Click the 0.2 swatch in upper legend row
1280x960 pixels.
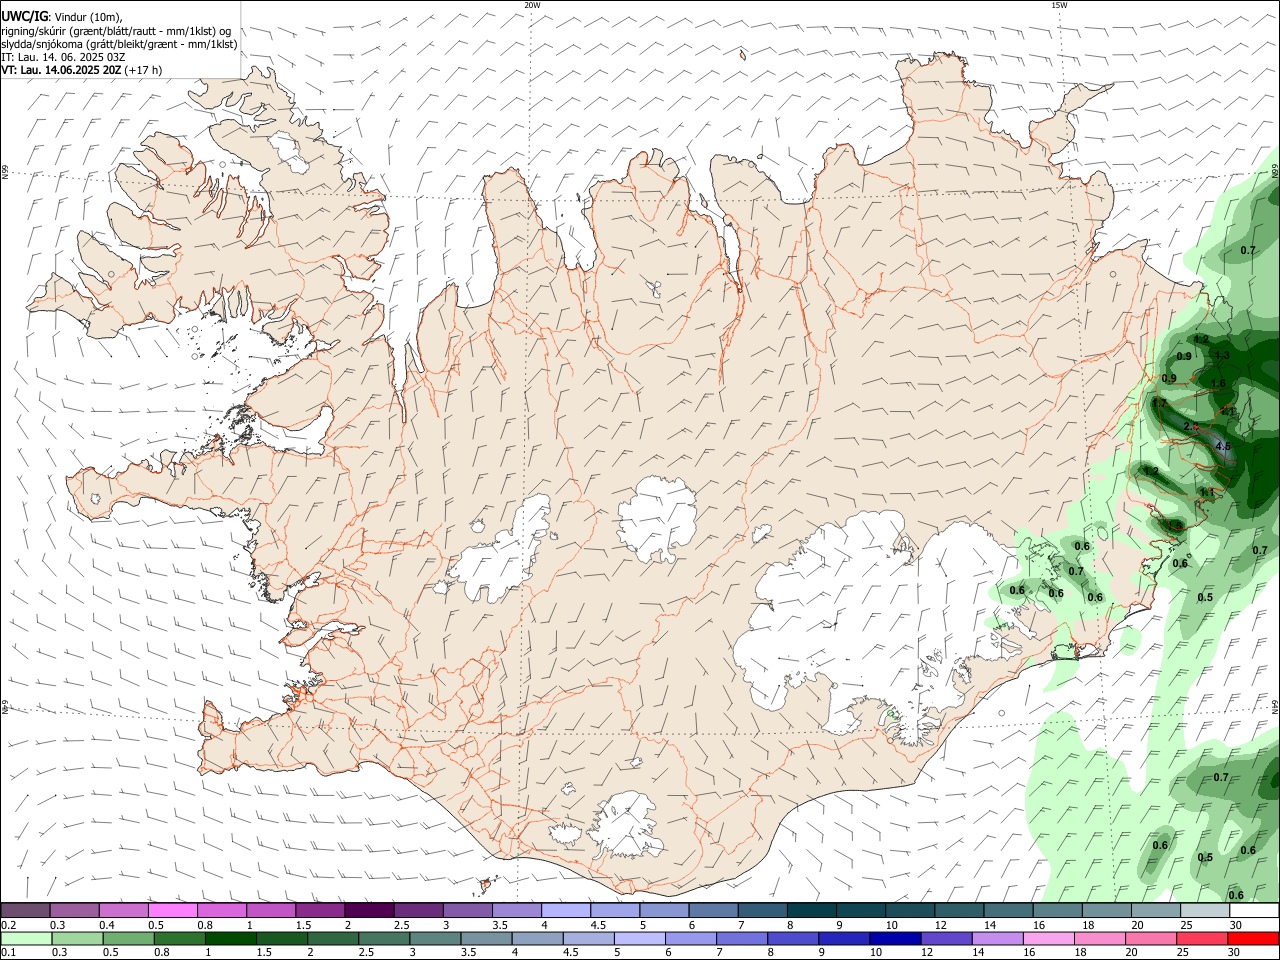[x=25, y=910]
